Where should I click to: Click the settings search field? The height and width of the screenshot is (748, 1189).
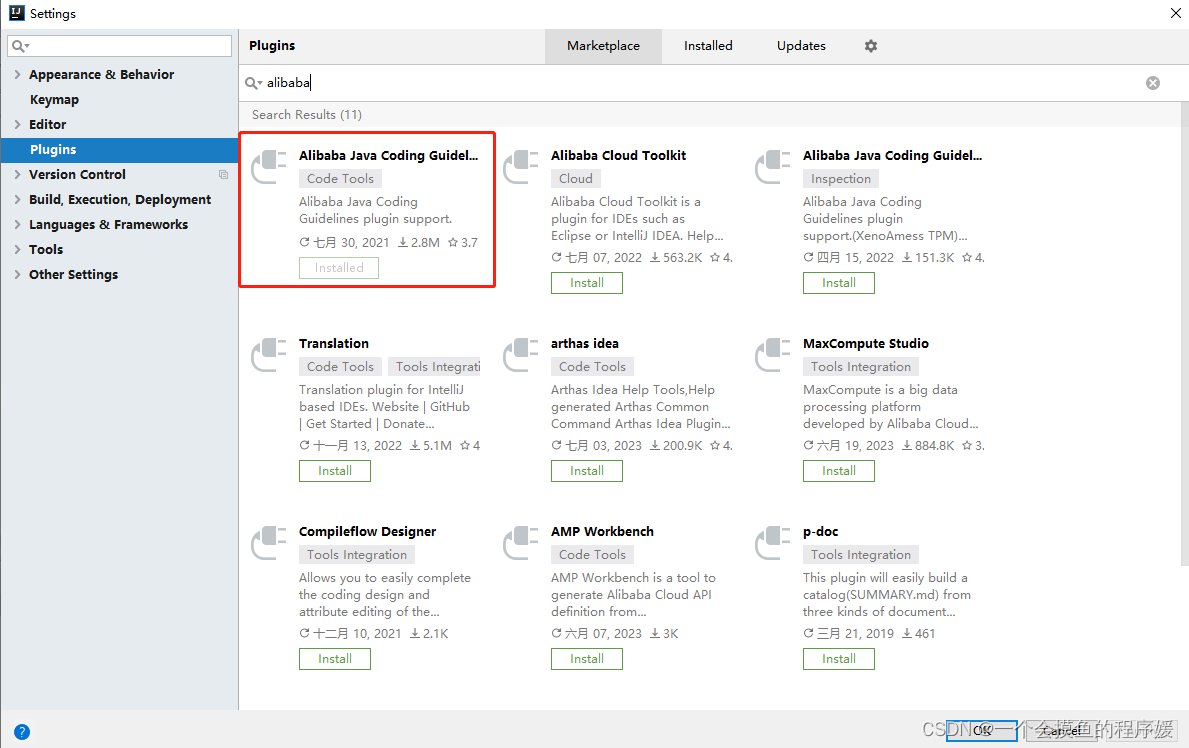(120, 46)
